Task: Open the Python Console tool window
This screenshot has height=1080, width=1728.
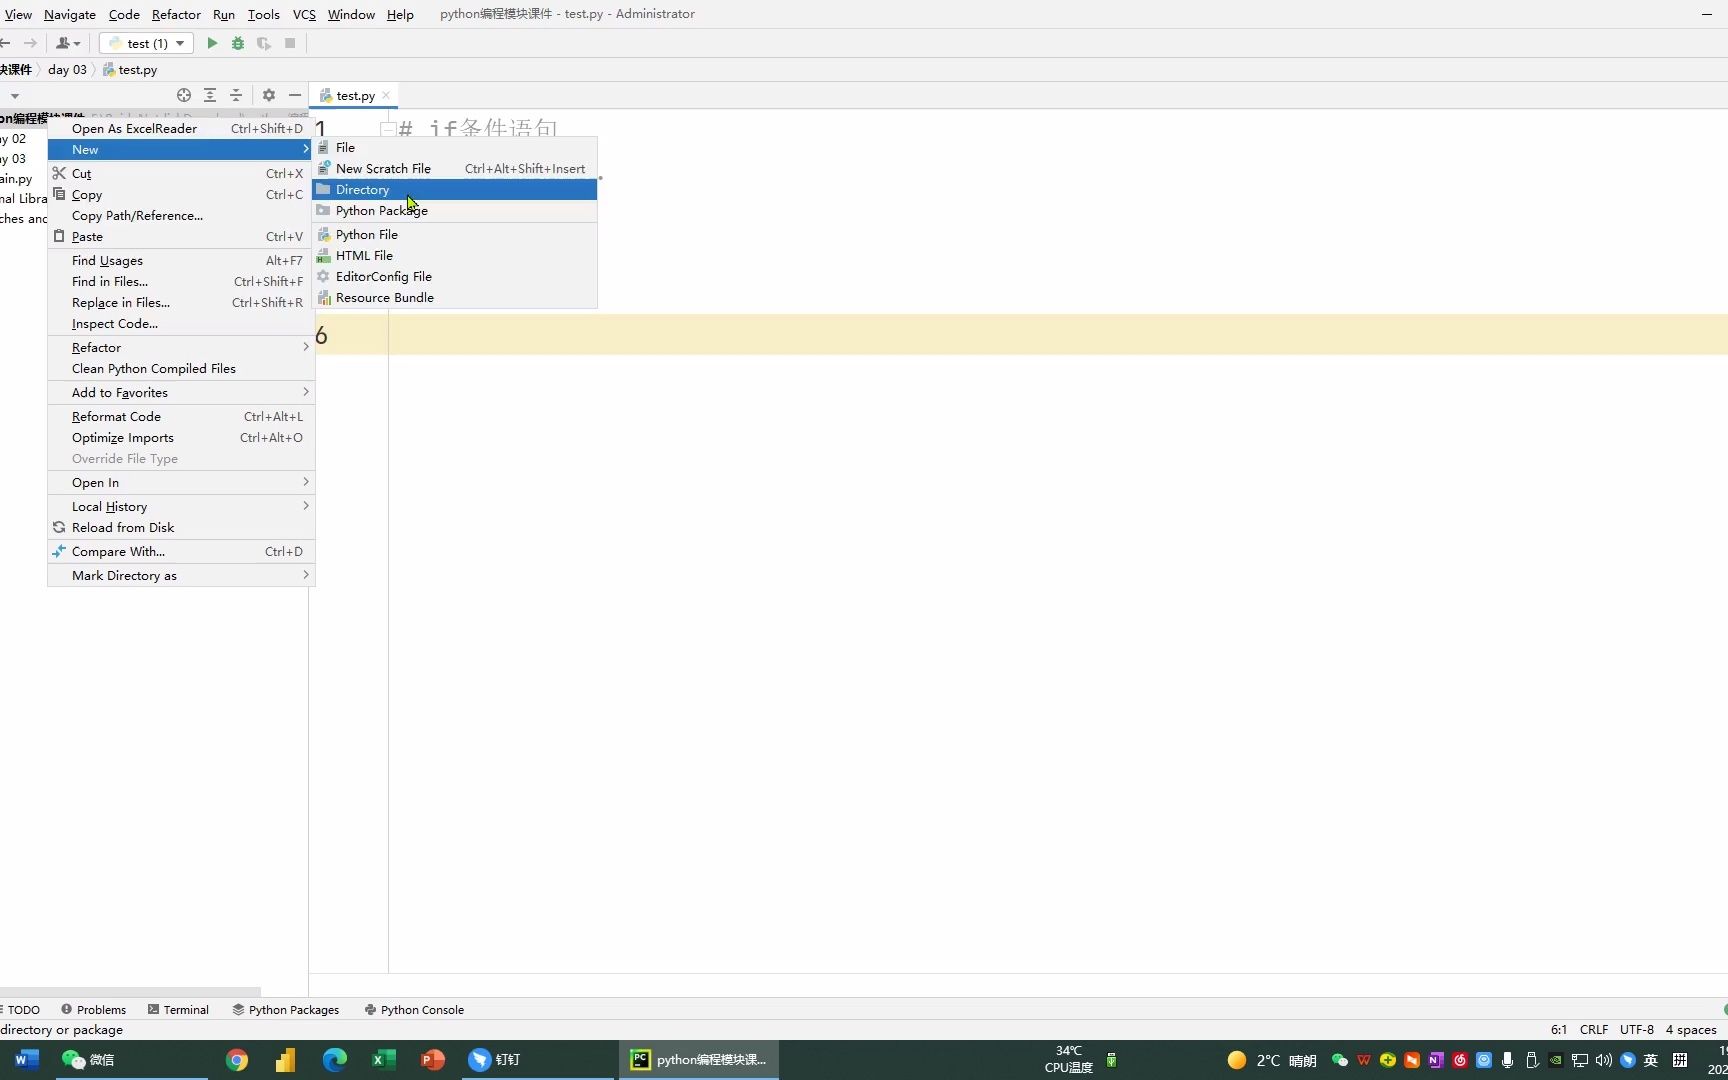Action: point(414,1009)
